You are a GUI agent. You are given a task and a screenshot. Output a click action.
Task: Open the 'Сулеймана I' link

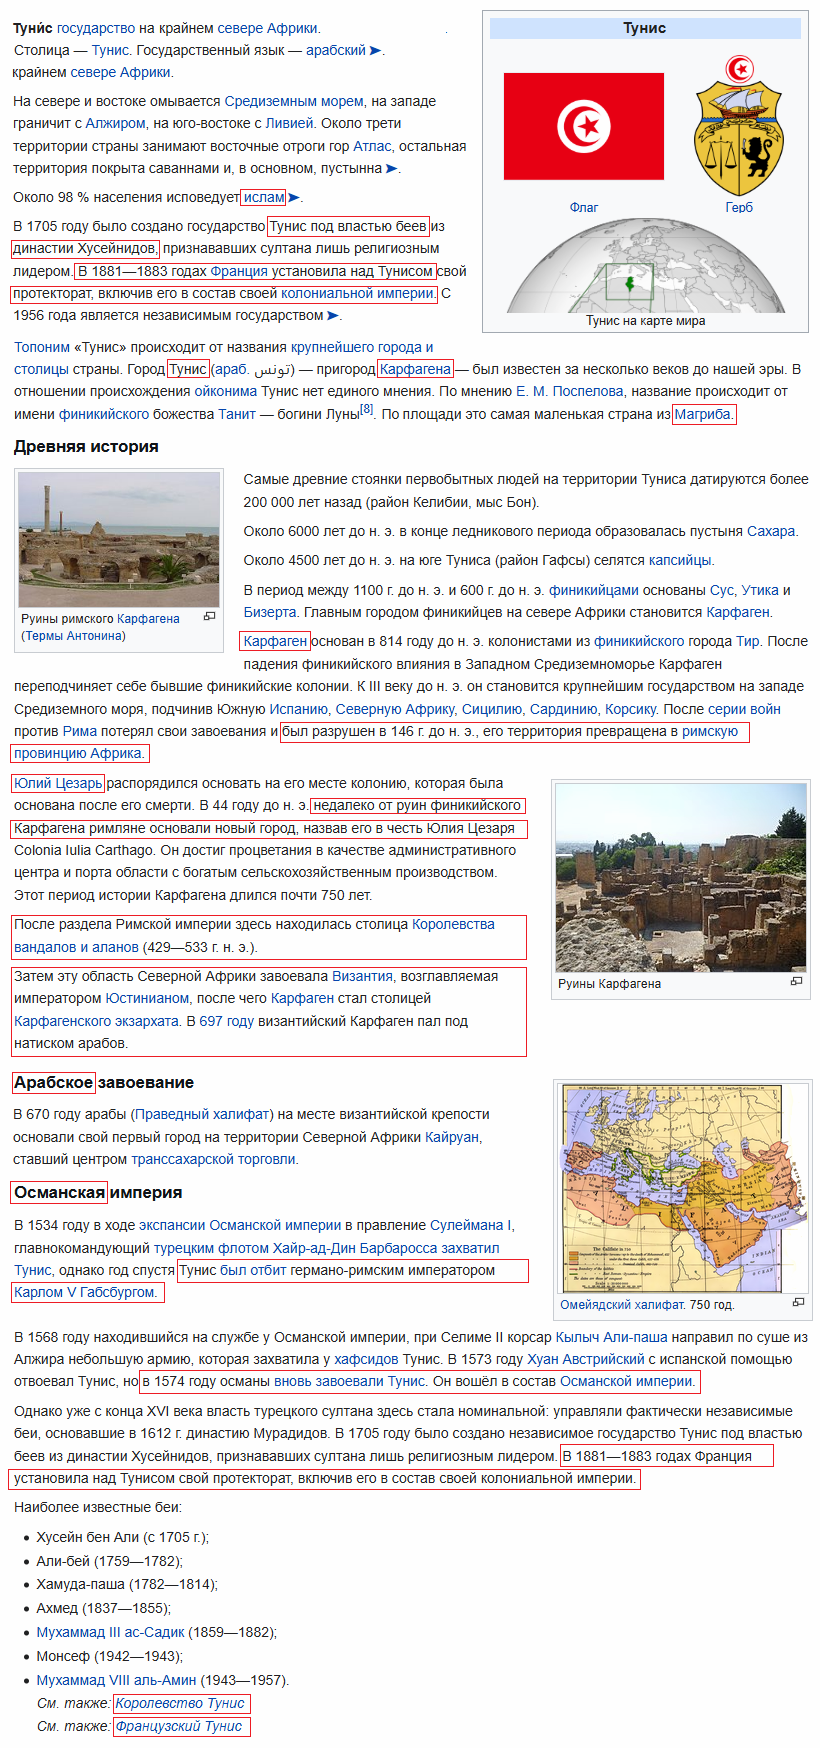tap(470, 1225)
